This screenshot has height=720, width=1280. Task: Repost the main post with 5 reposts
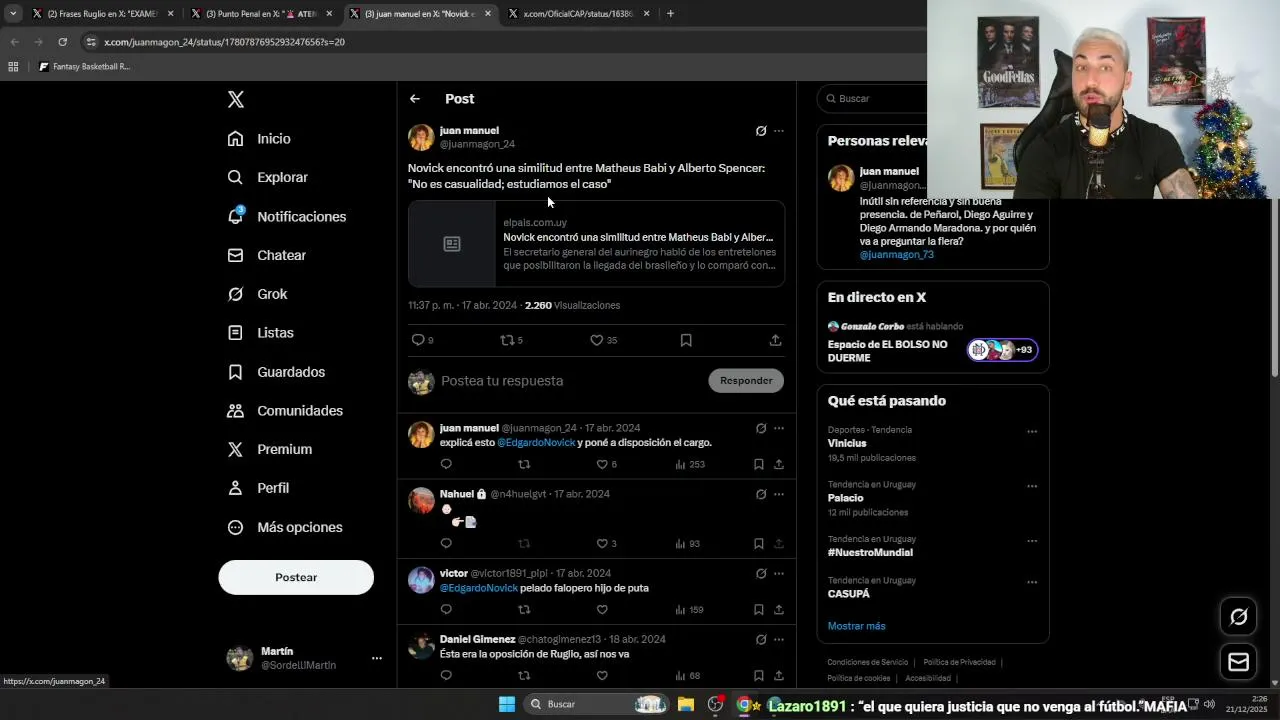(507, 340)
